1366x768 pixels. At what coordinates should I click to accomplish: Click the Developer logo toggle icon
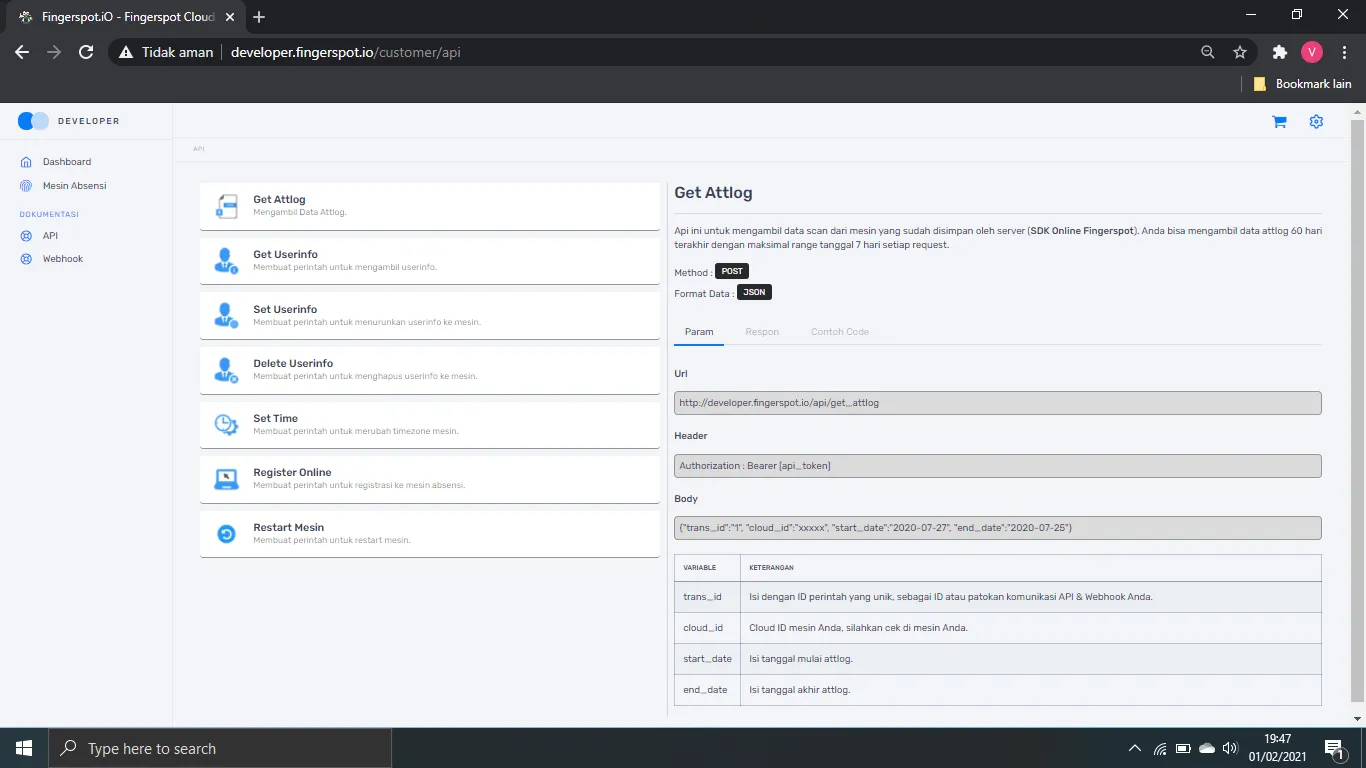[x=33, y=121]
